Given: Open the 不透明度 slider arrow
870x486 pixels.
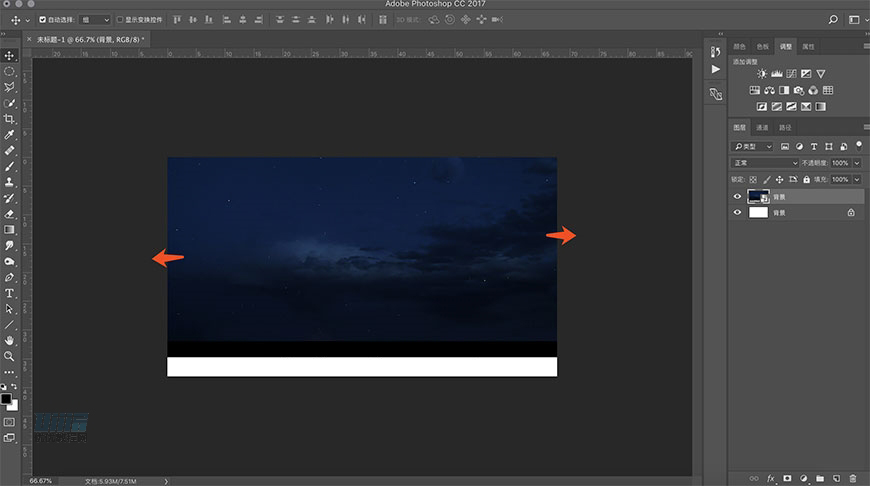Looking at the screenshot, I should pyautogui.click(x=857, y=163).
